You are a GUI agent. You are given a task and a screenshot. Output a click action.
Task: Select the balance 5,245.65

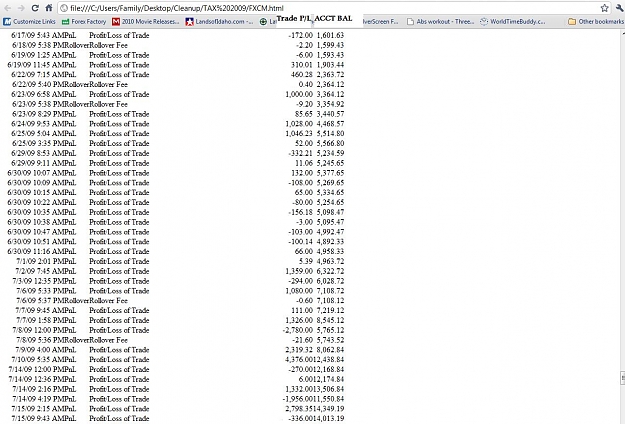click(x=330, y=163)
